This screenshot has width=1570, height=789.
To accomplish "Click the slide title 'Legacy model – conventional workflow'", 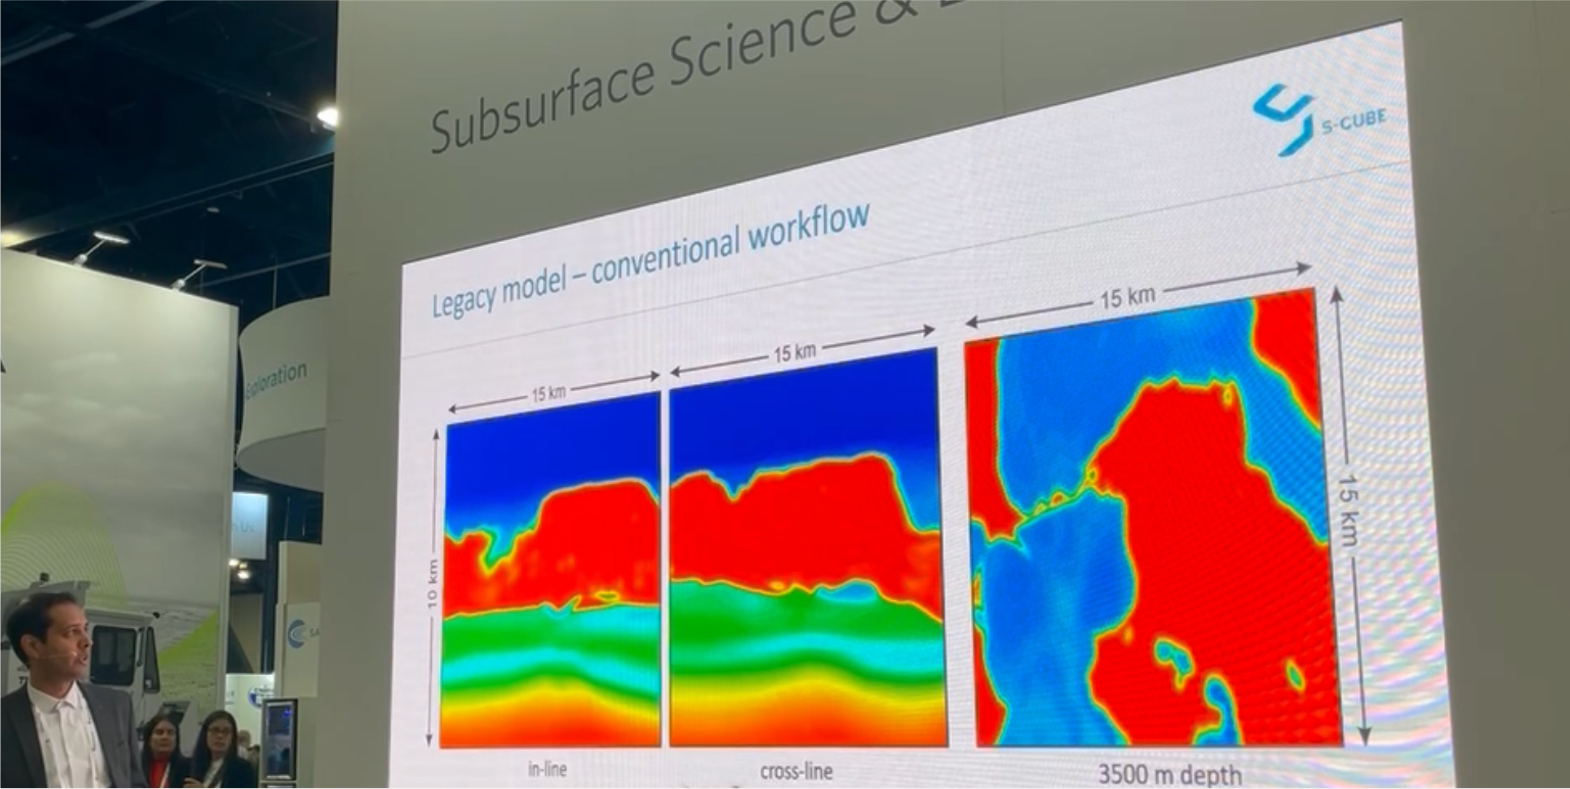I will (650, 260).
